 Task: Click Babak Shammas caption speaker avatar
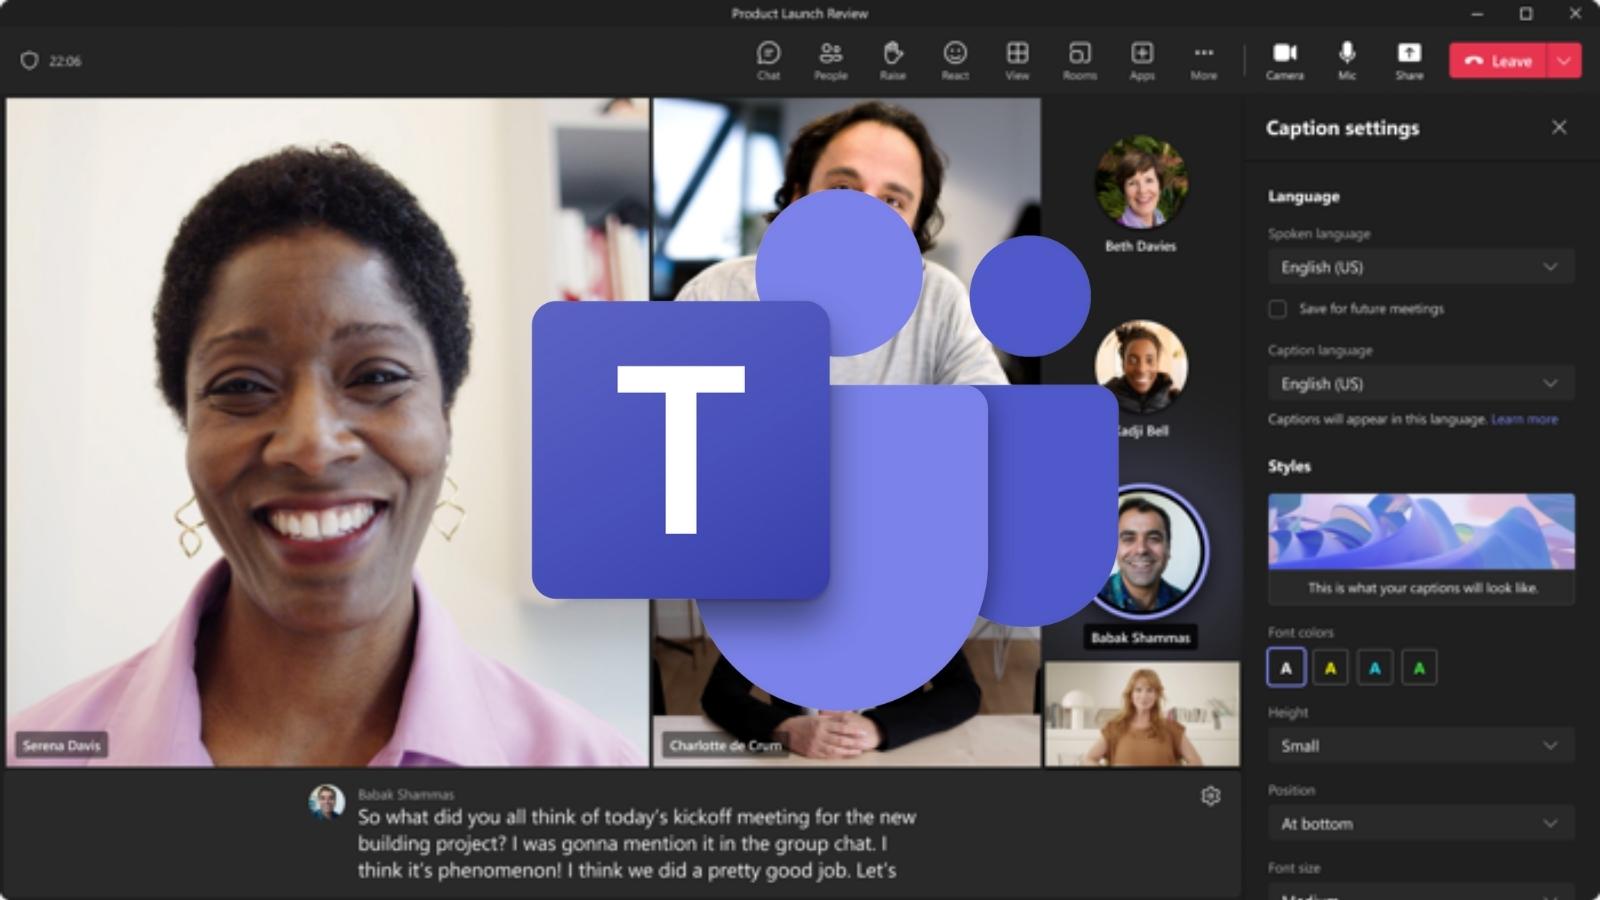[326, 802]
